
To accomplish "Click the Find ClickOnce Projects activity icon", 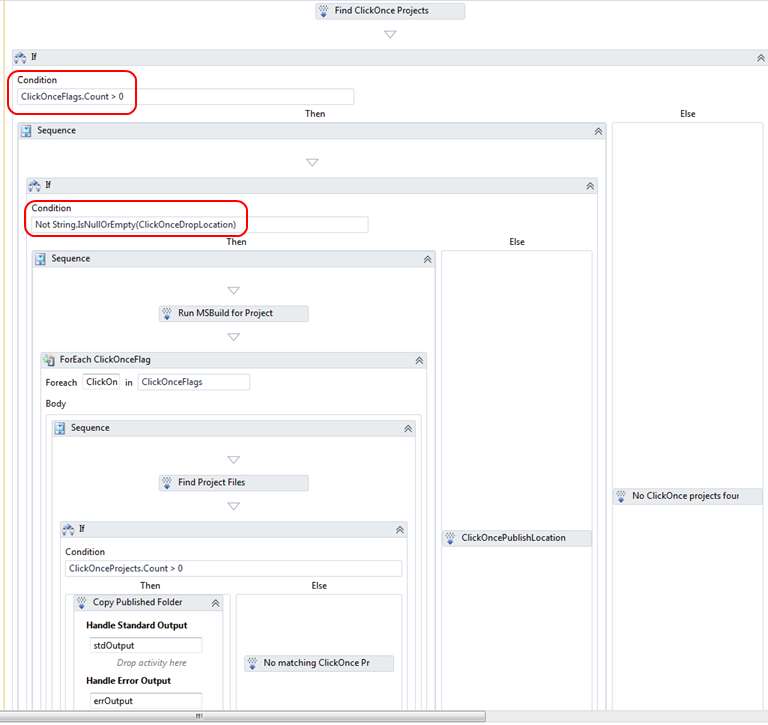I will 324,11.
